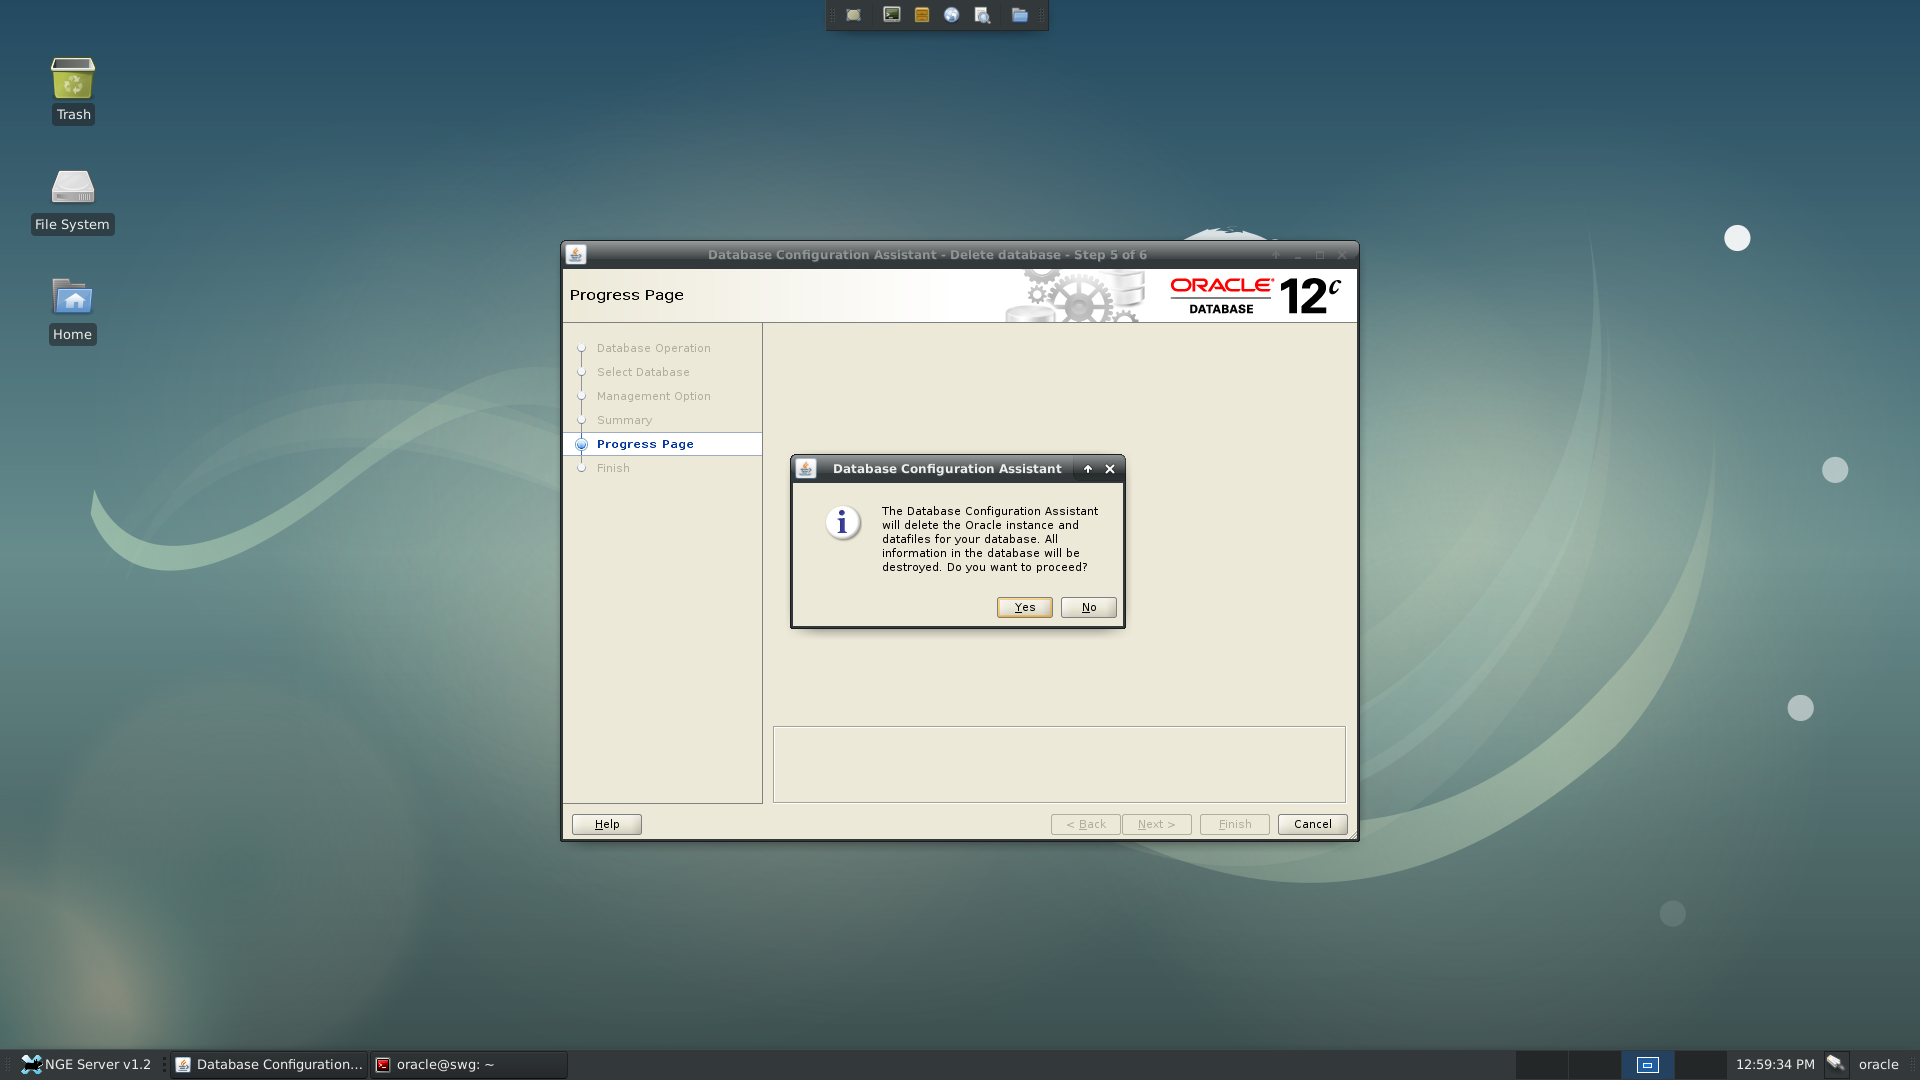Click the Java icon in confirmation dialog title
Screen dimensions: 1920x1080
(x=806, y=468)
